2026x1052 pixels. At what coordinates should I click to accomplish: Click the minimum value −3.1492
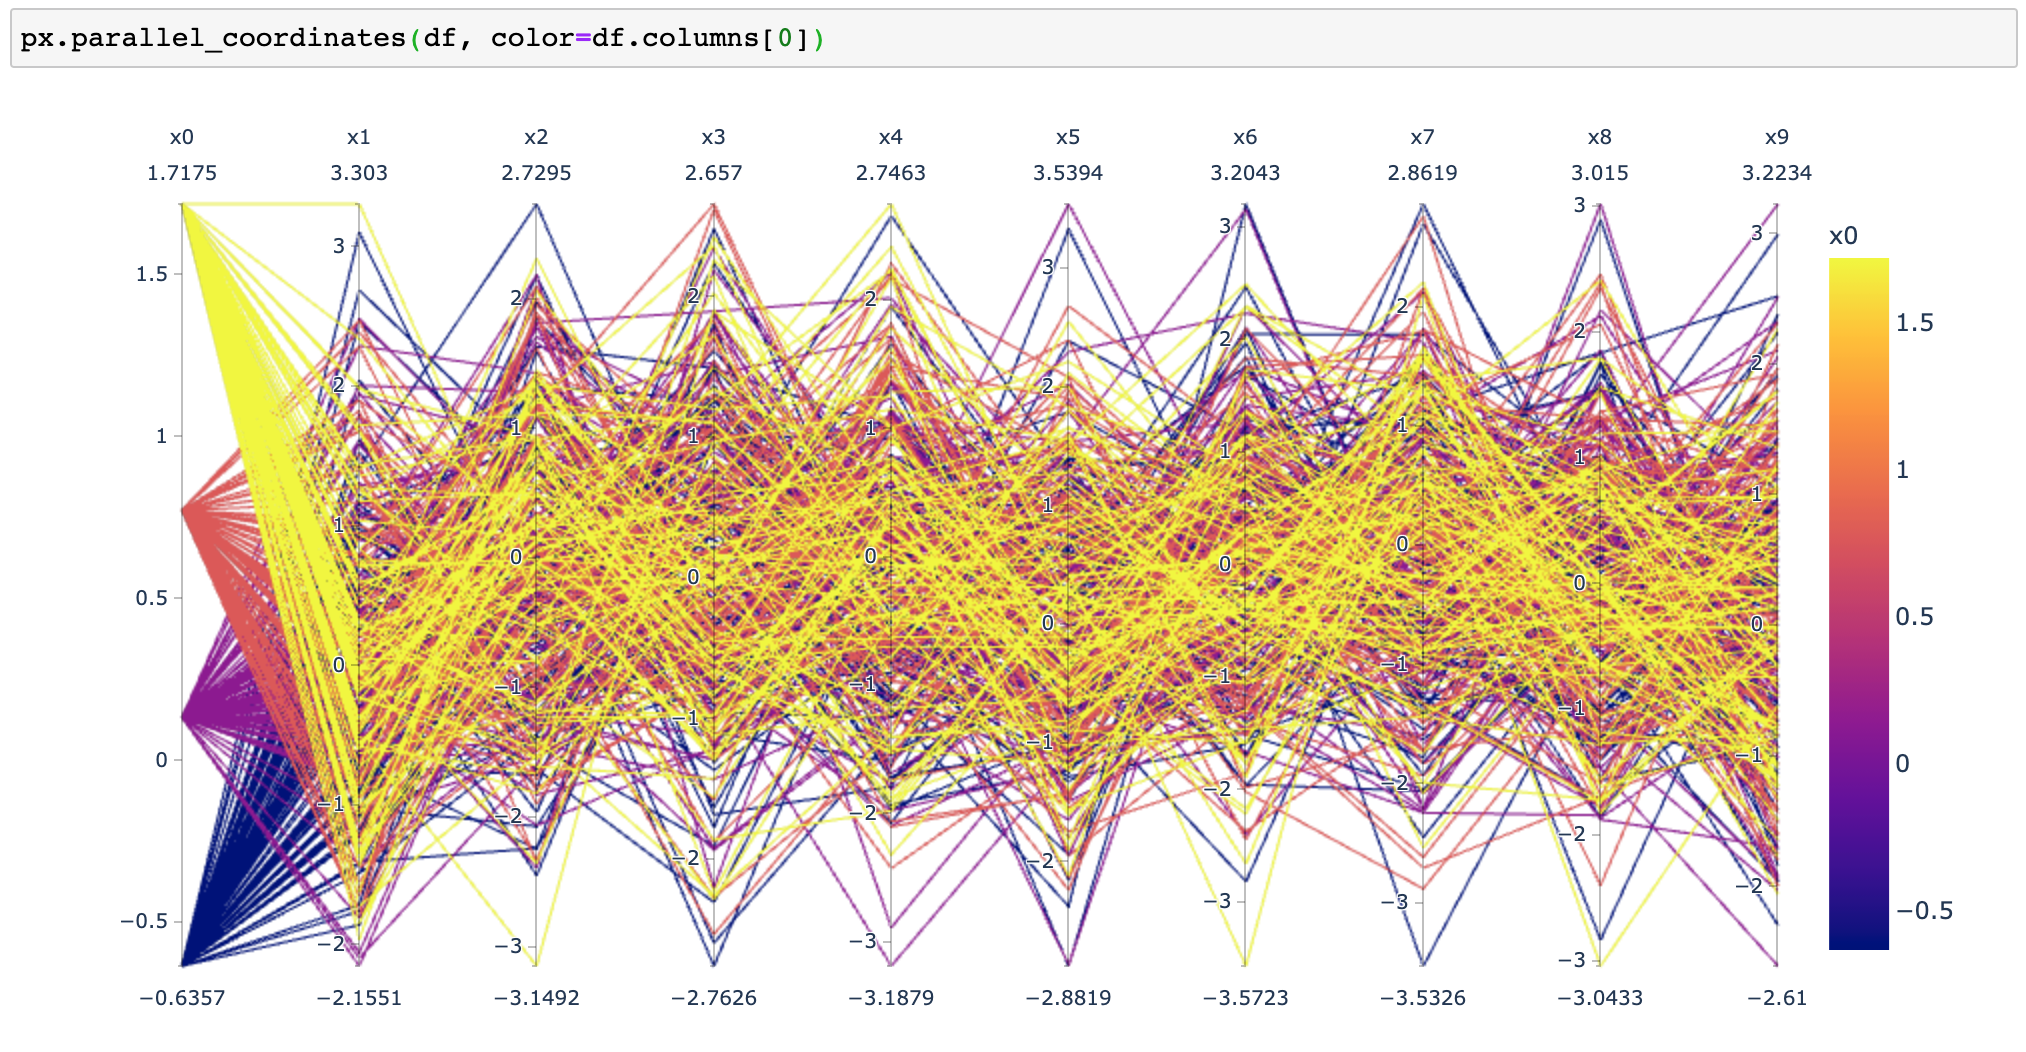[x=536, y=998]
